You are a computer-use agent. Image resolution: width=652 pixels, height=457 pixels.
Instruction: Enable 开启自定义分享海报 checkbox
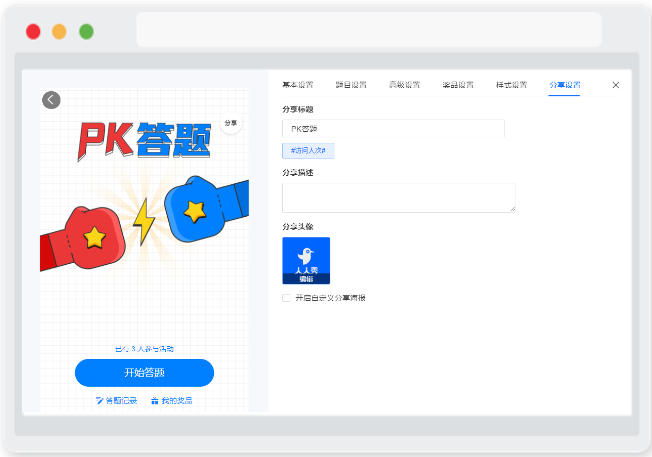point(286,298)
